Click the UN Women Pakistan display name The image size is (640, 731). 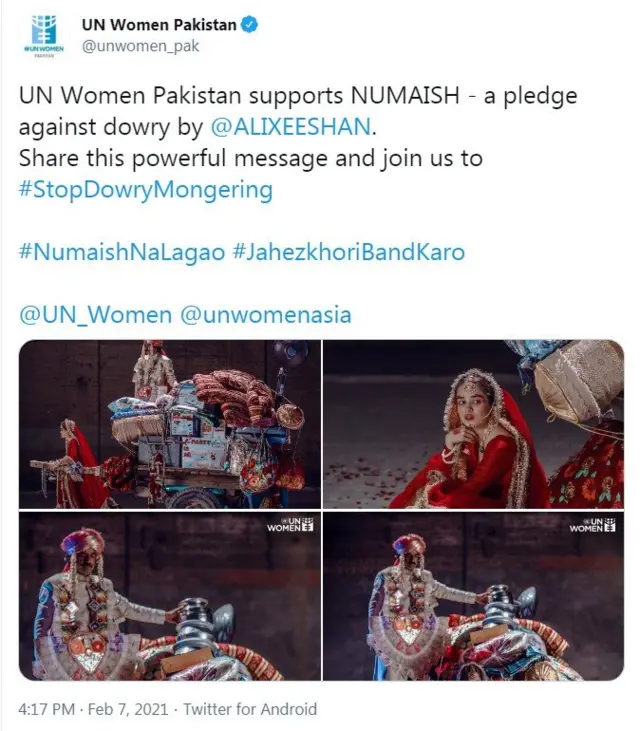(159, 25)
